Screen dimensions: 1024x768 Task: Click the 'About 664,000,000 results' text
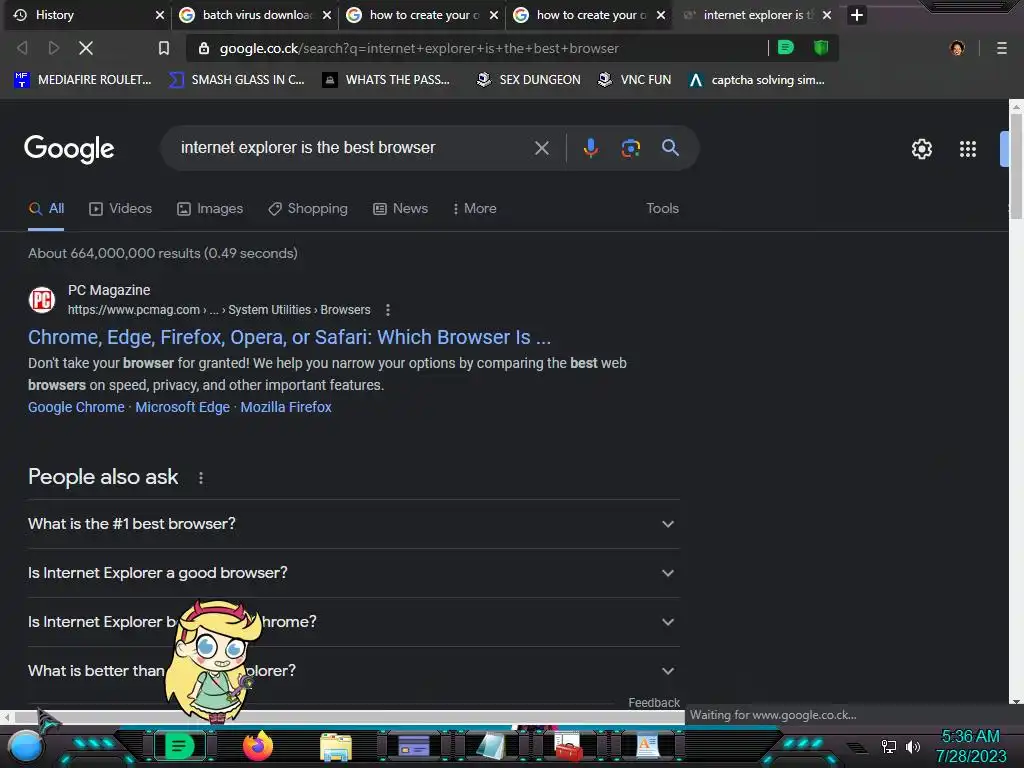pos(163,253)
